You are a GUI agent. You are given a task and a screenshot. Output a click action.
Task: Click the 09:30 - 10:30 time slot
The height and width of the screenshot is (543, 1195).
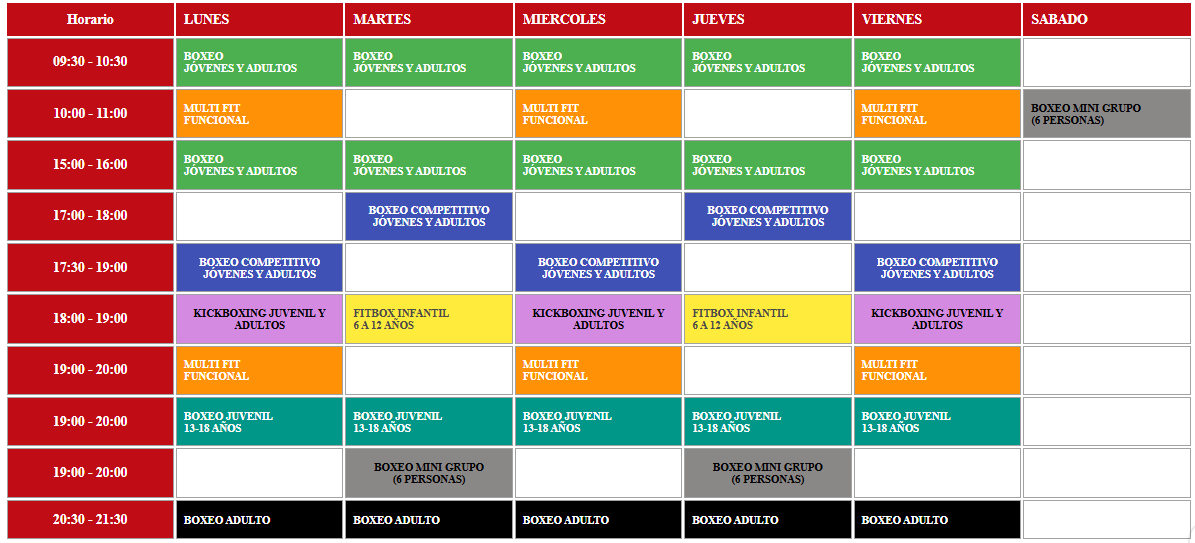(x=90, y=62)
